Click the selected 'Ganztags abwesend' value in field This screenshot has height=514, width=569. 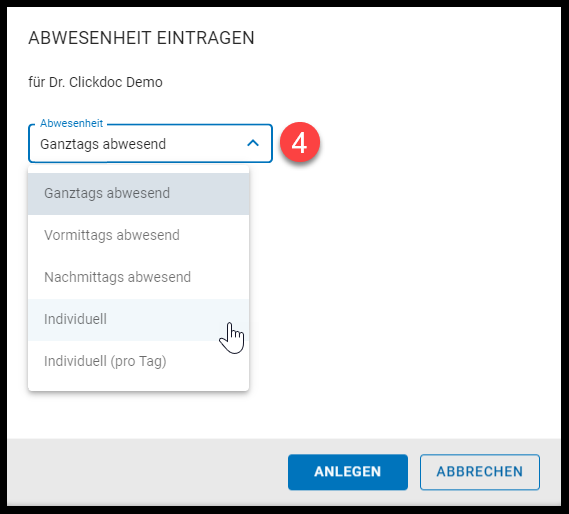click(103, 144)
